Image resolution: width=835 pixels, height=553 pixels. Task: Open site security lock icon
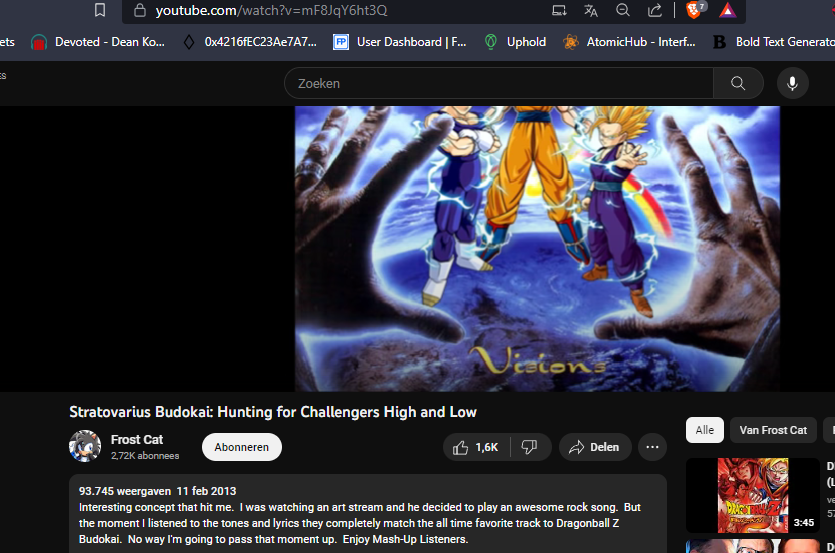click(x=140, y=10)
